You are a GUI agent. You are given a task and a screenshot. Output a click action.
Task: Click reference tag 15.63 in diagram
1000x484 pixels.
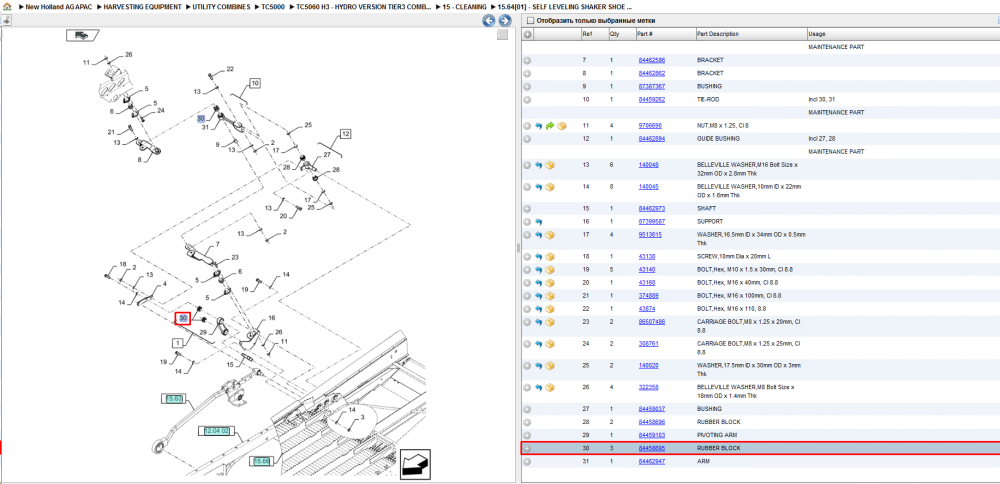[174, 399]
